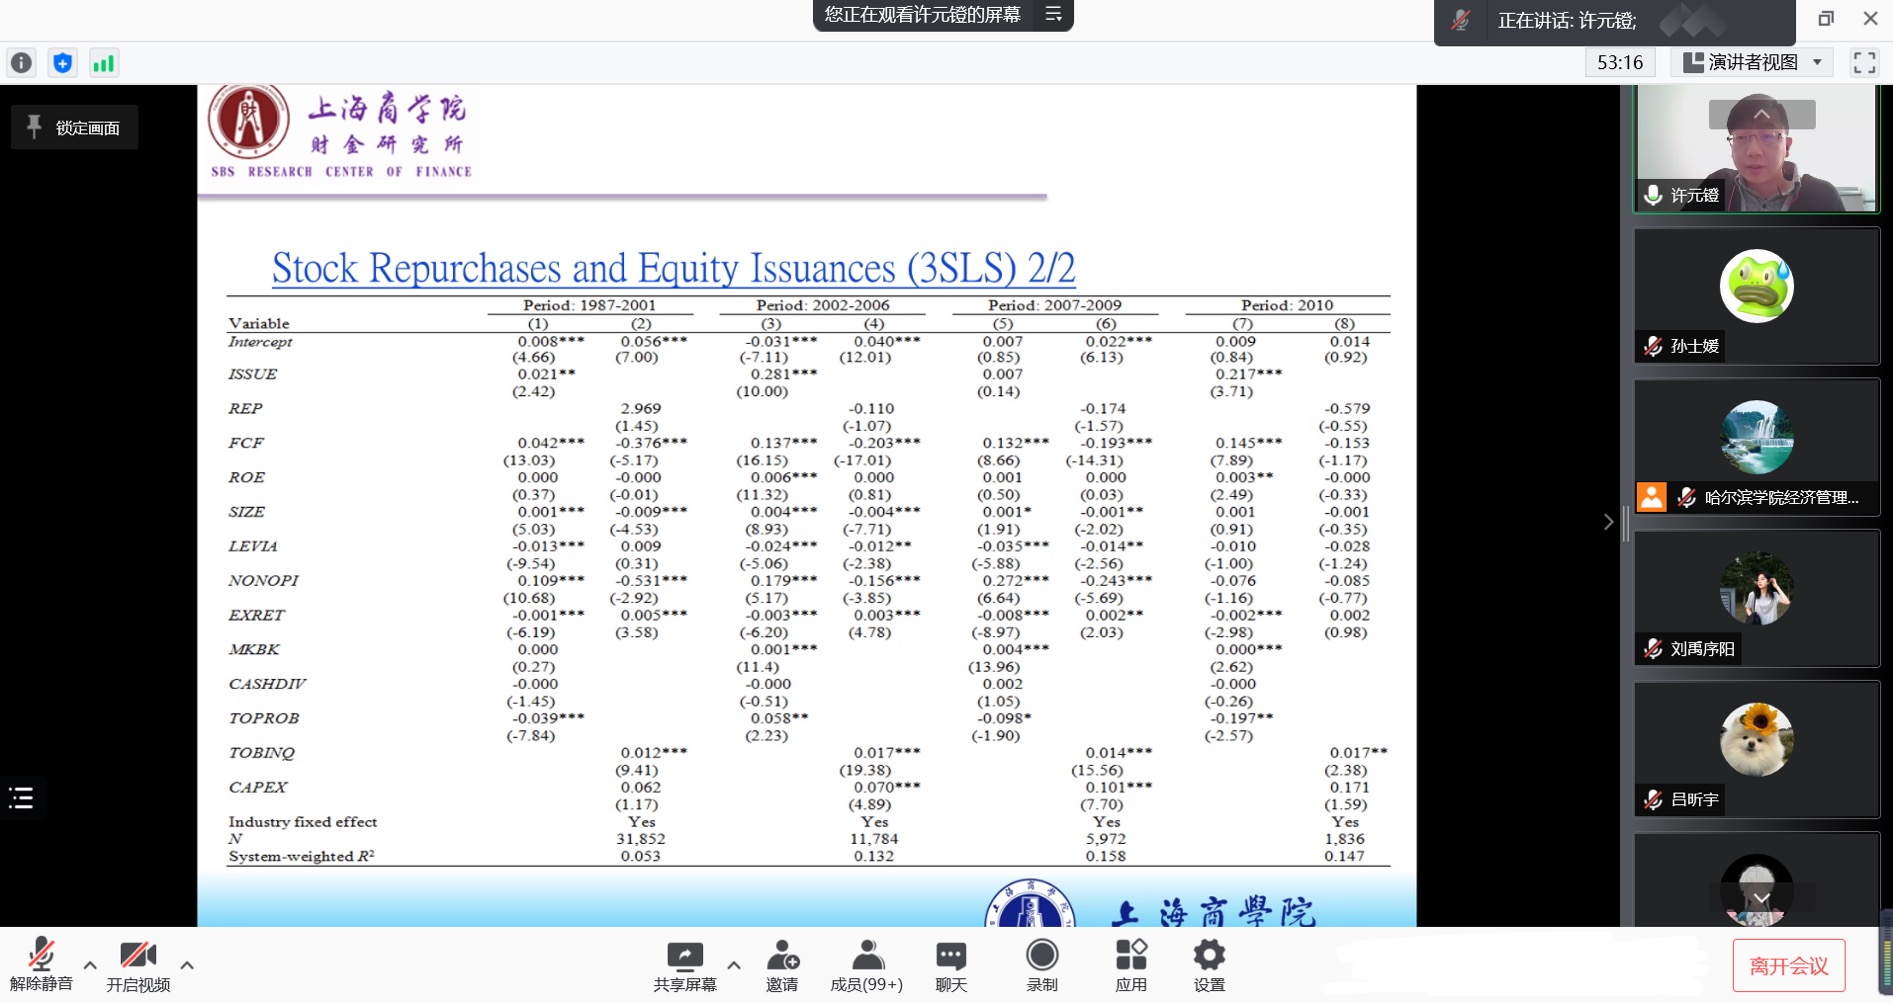The height and width of the screenshot is (1003, 1893).
Task: Expand the audio options arrow beside the microphone
Action: [90, 965]
